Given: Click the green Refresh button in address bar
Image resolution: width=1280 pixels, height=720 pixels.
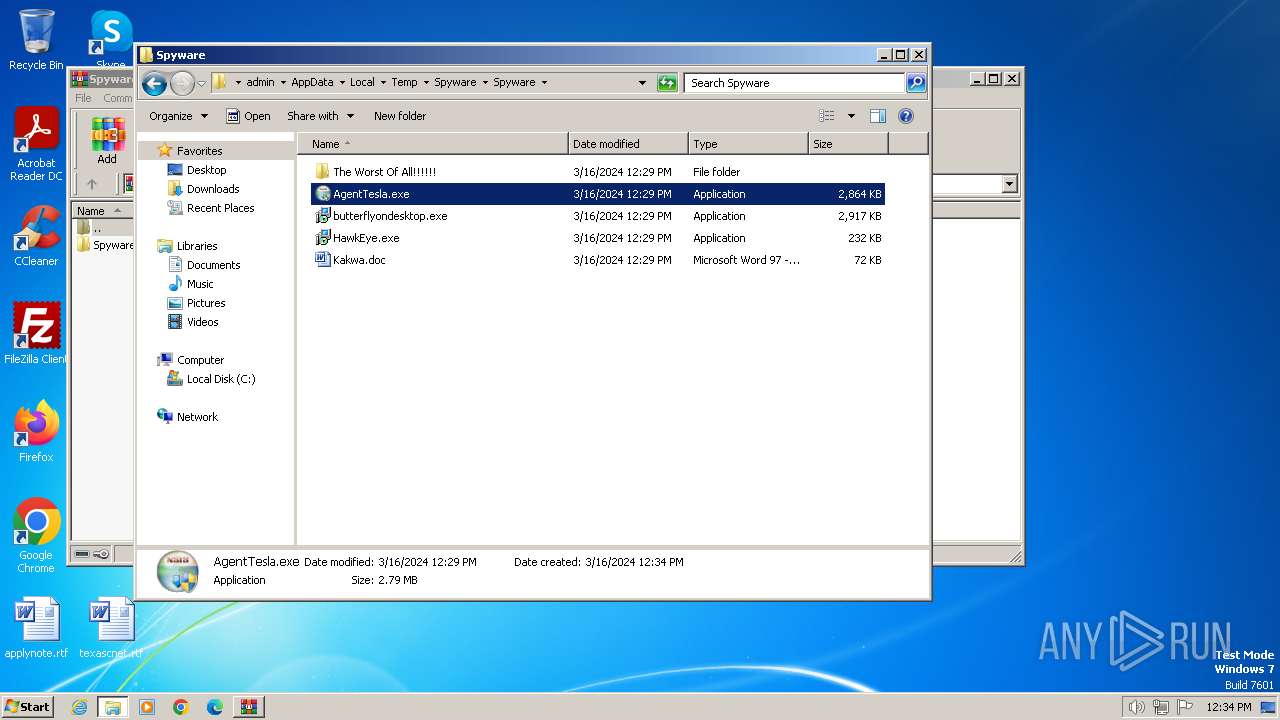Looking at the screenshot, I should click(x=667, y=83).
